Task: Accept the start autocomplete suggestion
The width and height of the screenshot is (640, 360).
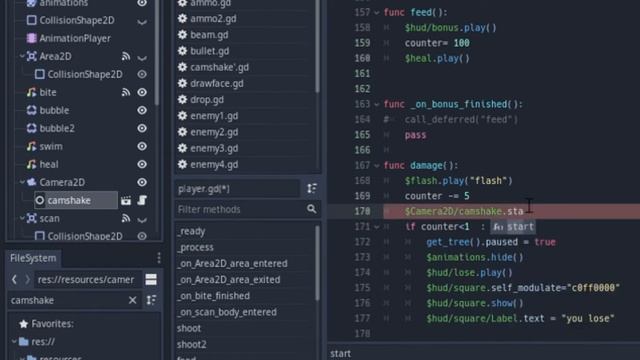Action: 513,227
